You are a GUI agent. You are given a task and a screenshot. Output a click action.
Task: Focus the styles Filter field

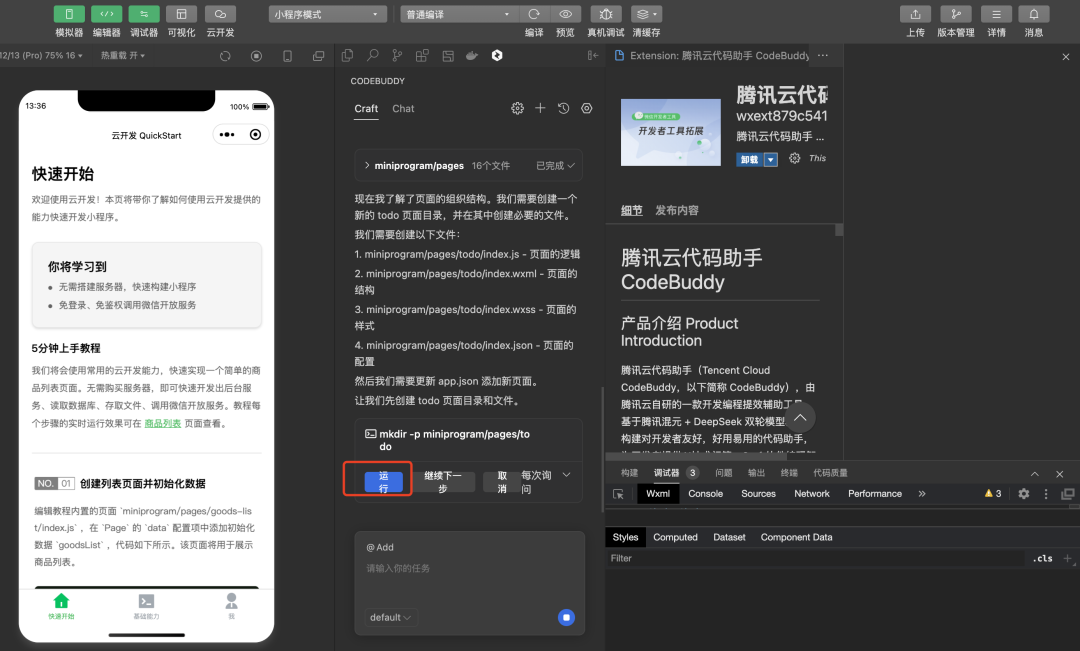(816, 558)
